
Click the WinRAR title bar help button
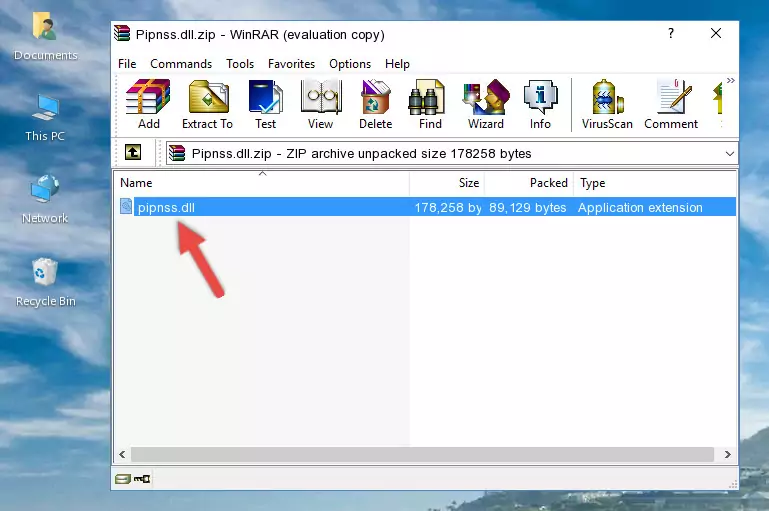(x=671, y=33)
